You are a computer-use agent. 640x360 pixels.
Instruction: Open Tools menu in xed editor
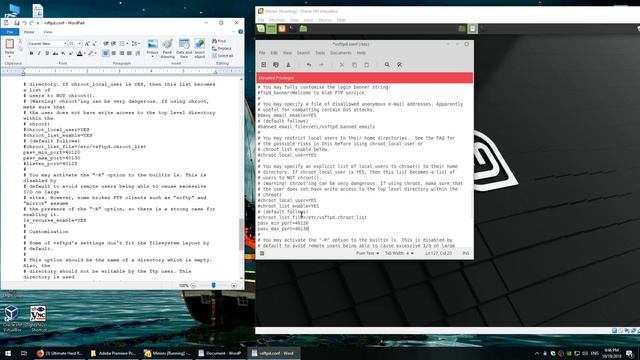click(320, 53)
